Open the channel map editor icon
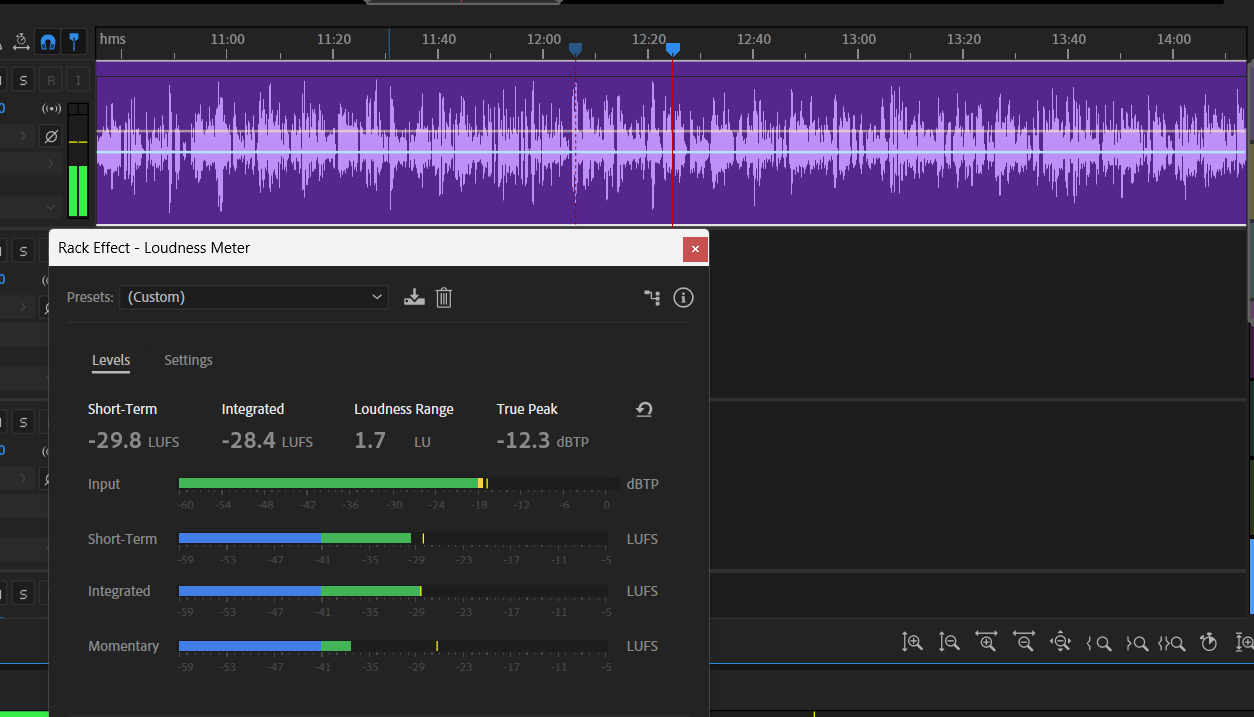Image resolution: width=1254 pixels, height=717 pixels. point(652,297)
